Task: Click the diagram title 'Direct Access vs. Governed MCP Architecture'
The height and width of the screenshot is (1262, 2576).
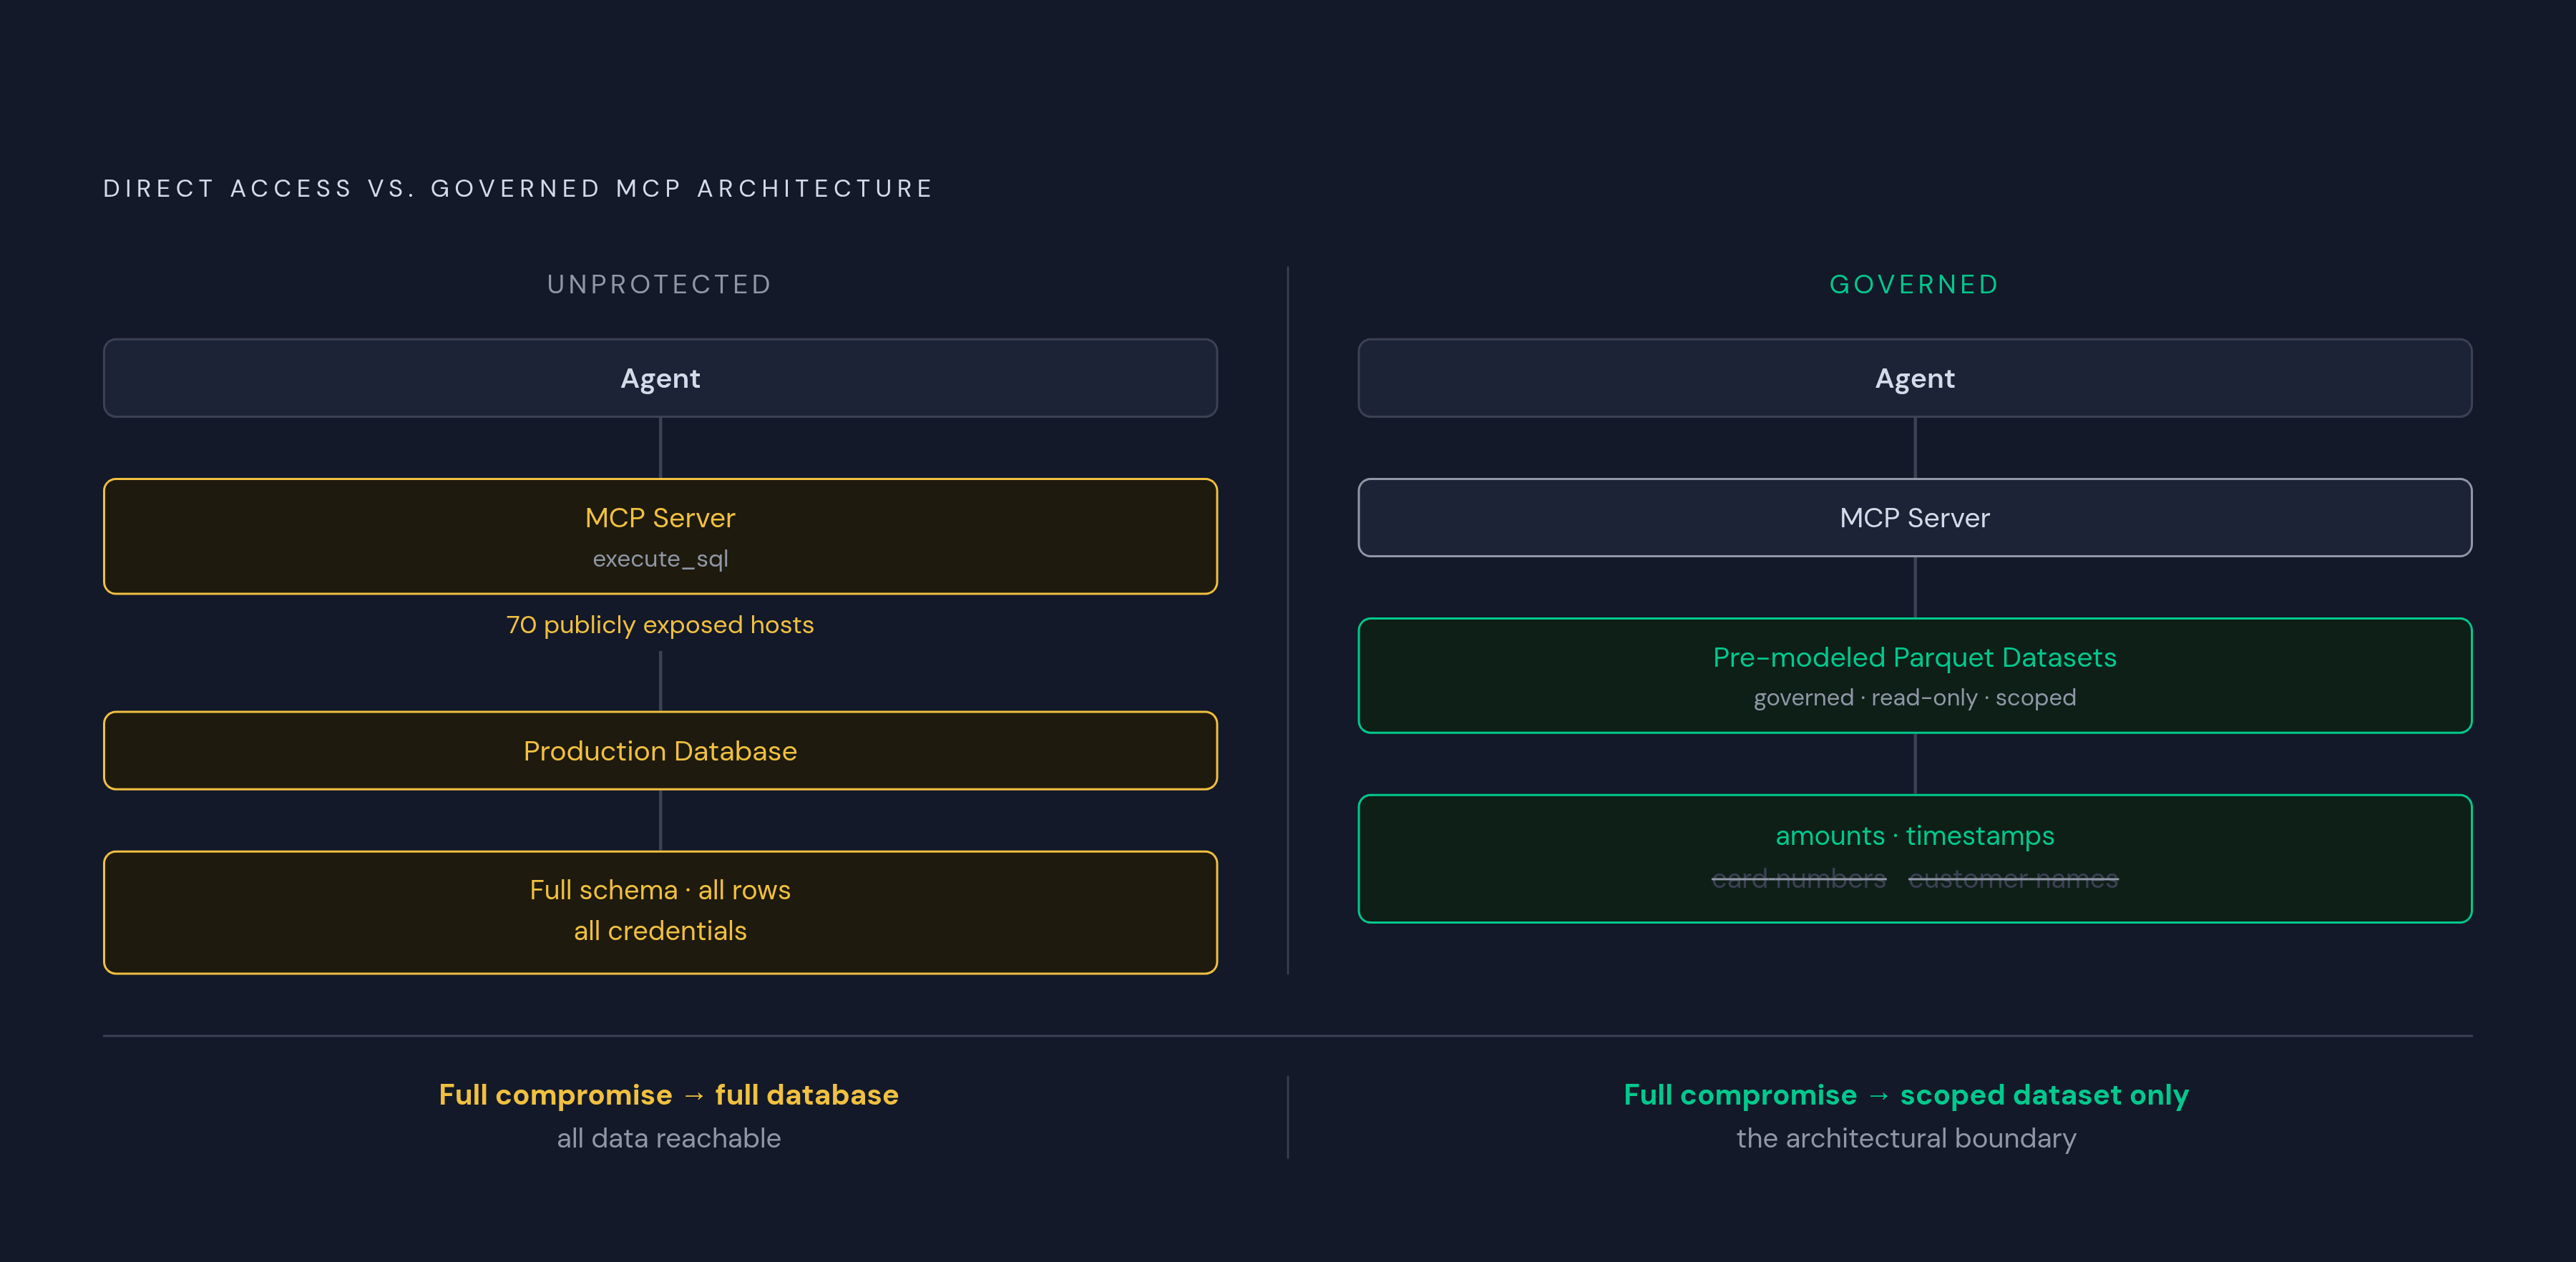Action: coord(518,188)
